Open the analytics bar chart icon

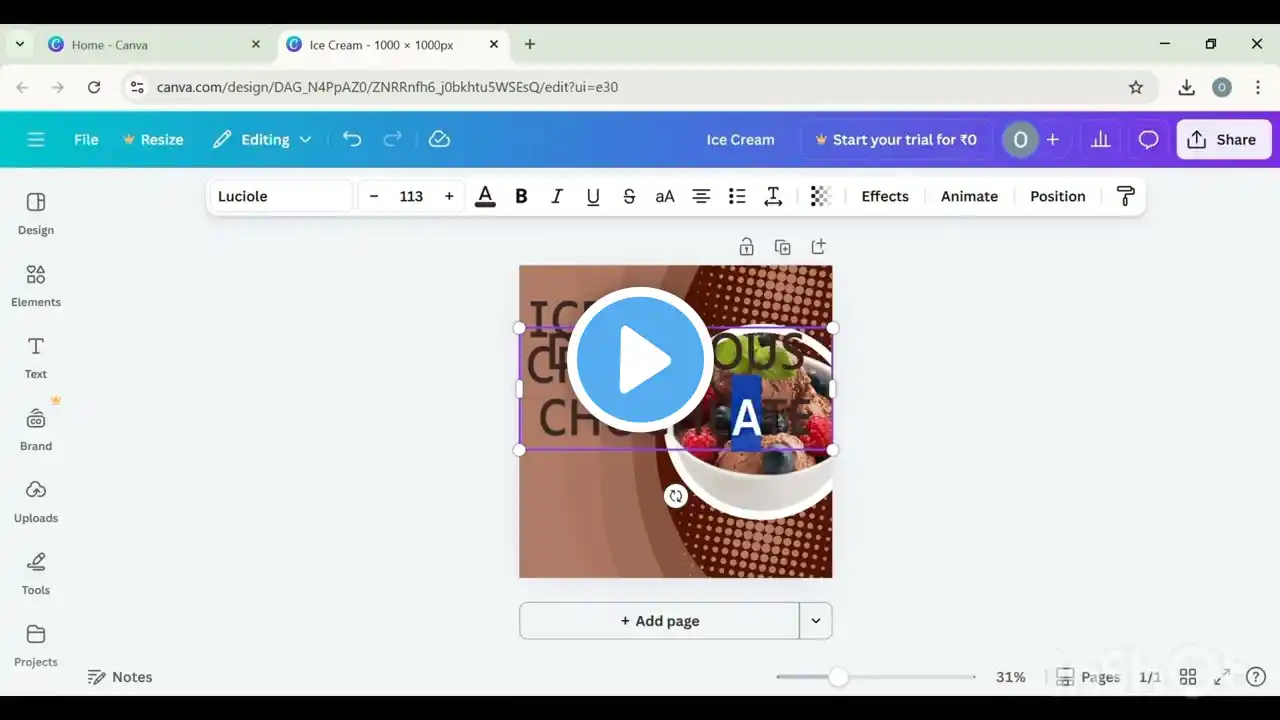[x=1101, y=140]
